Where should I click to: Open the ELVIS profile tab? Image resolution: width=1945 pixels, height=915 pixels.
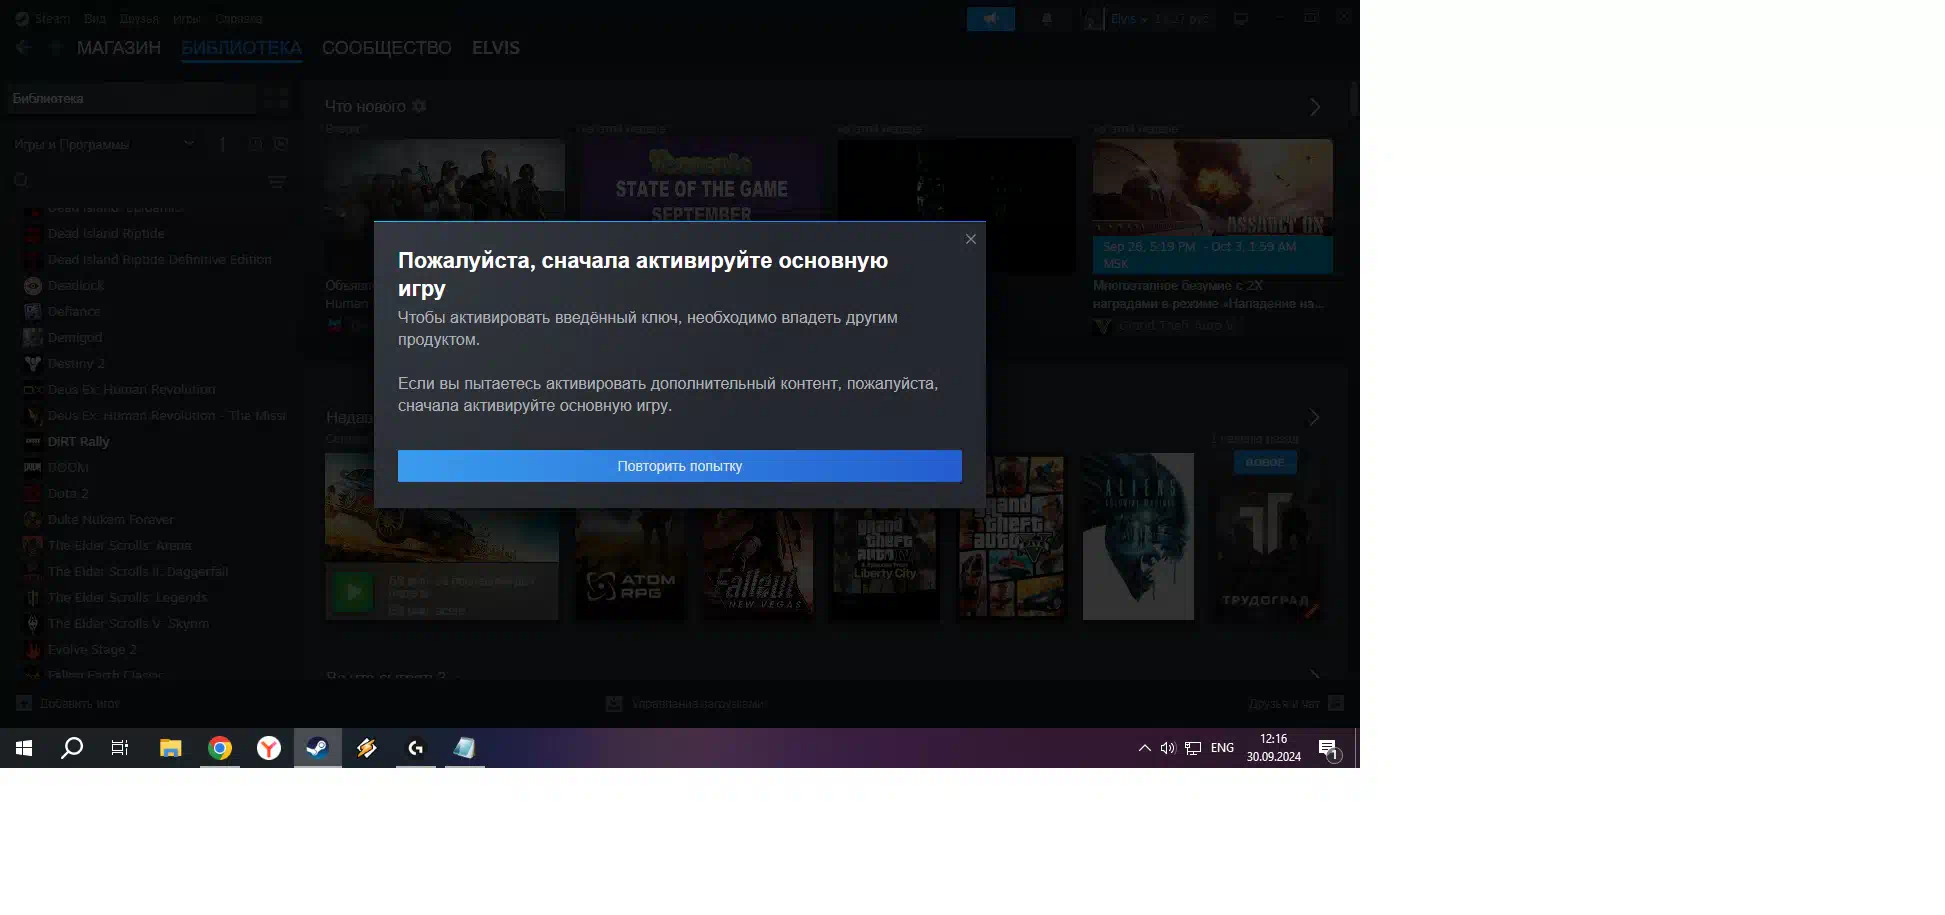click(496, 48)
